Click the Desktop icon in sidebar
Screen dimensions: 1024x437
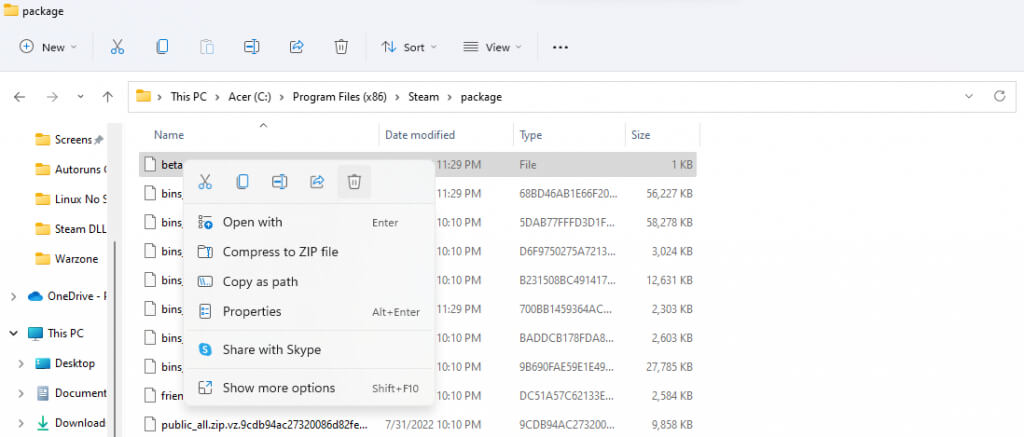click(x=43, y=363)
